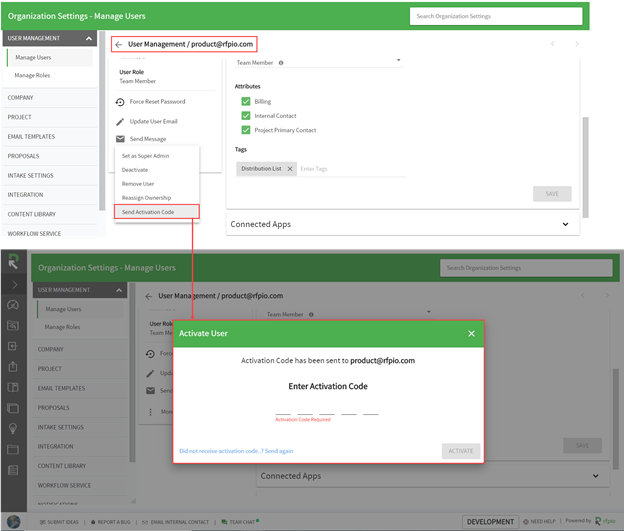Toggle the Internal Contact checkbox

[x=246, y=116]
